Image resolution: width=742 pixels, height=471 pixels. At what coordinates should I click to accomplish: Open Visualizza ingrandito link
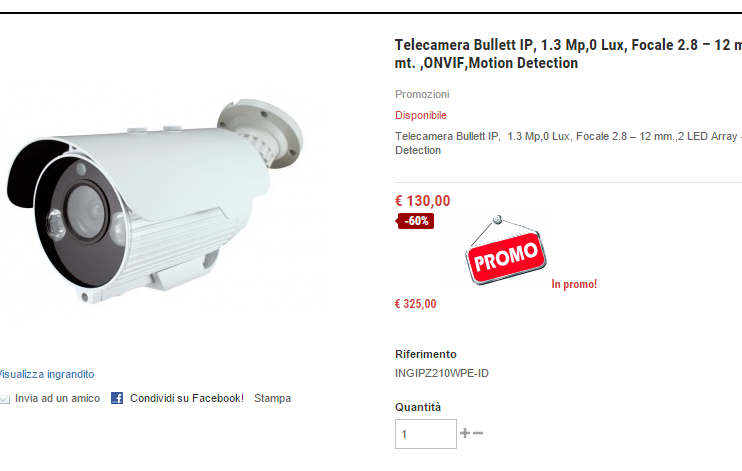(46, 374)
